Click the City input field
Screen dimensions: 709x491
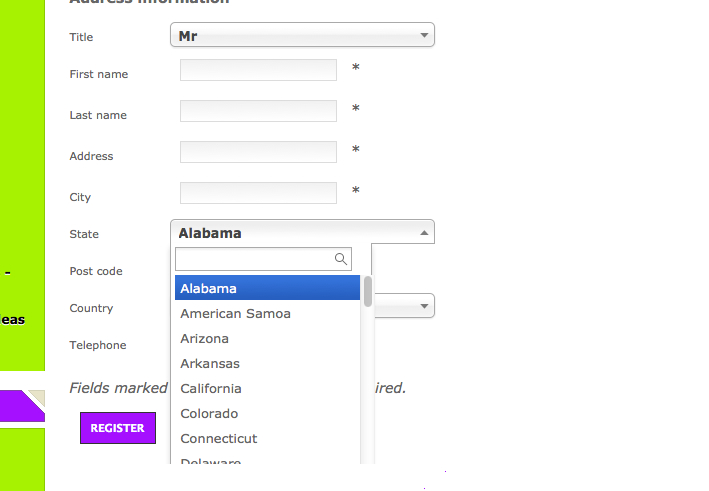[x=258, y=193]
